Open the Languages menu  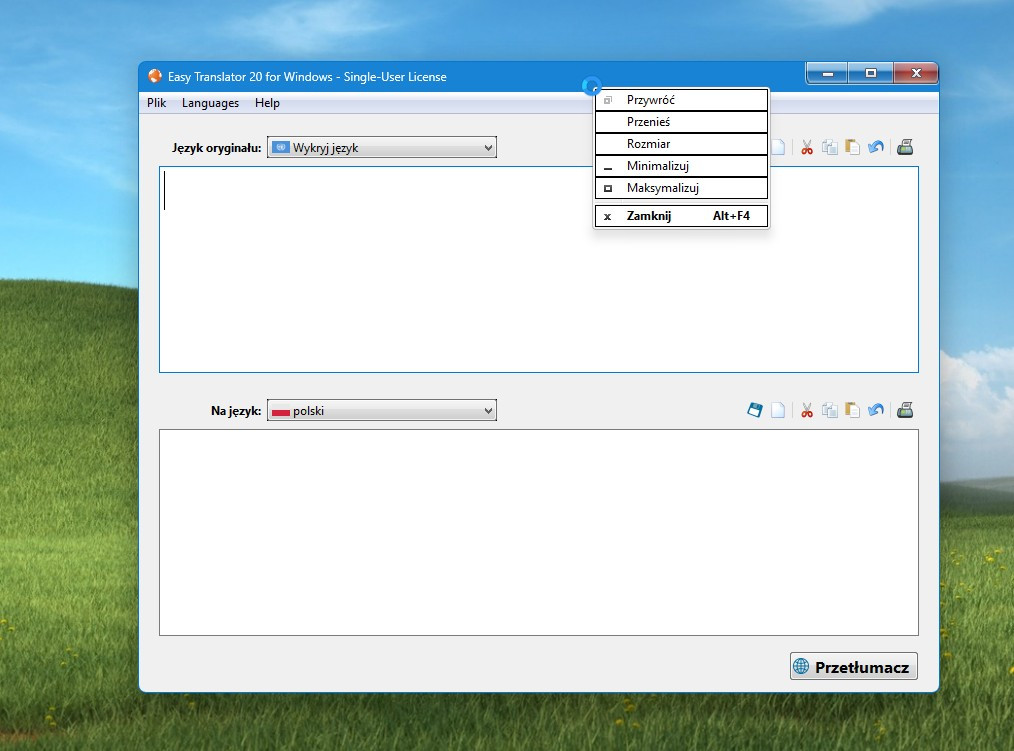210,103
